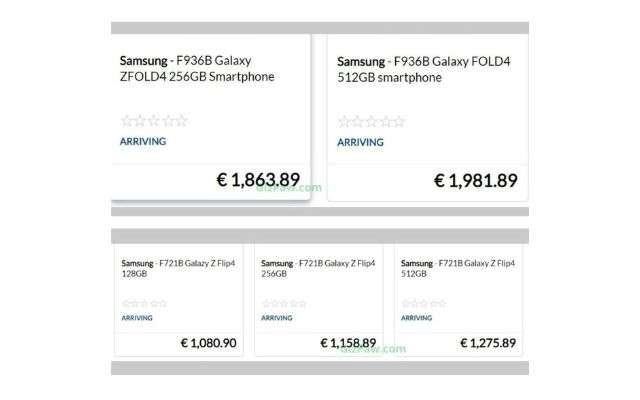Click ARRIVING label under Flip4 128GB
This screenshot has height=400, width=640.
(x=137, y=318)
